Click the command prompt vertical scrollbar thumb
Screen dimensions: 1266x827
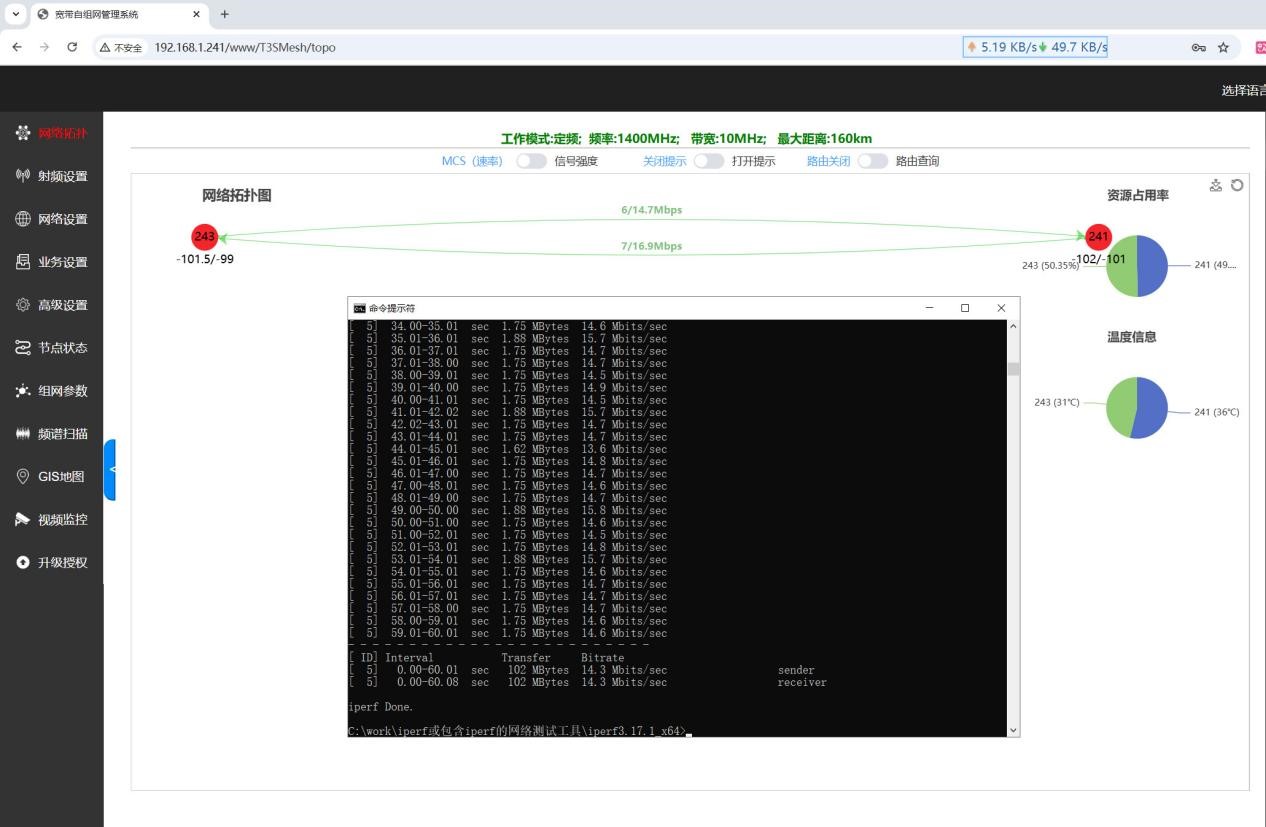click(x=1013, y=369)
